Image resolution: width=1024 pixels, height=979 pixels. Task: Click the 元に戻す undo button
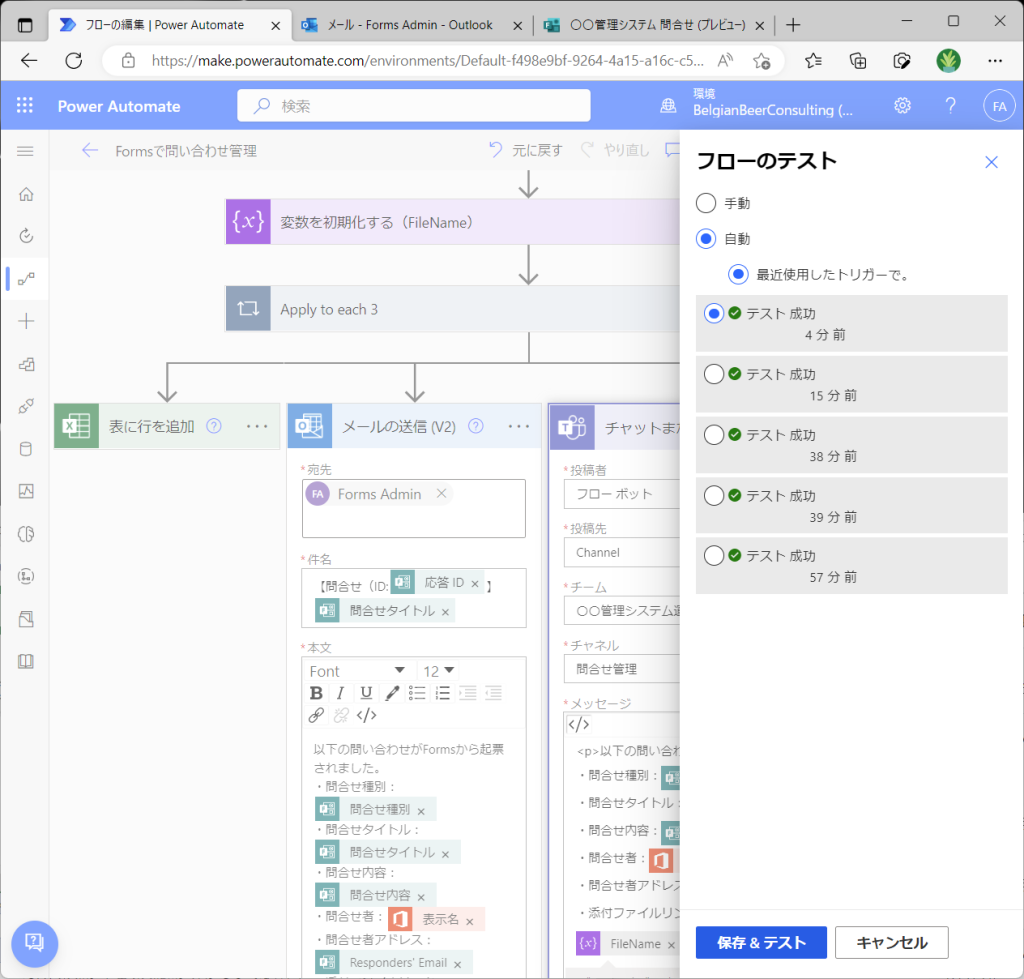(526, 151)
